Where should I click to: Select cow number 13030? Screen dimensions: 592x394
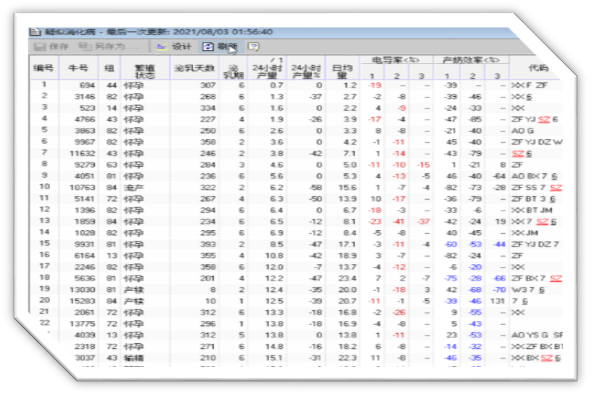pos(82,289)
